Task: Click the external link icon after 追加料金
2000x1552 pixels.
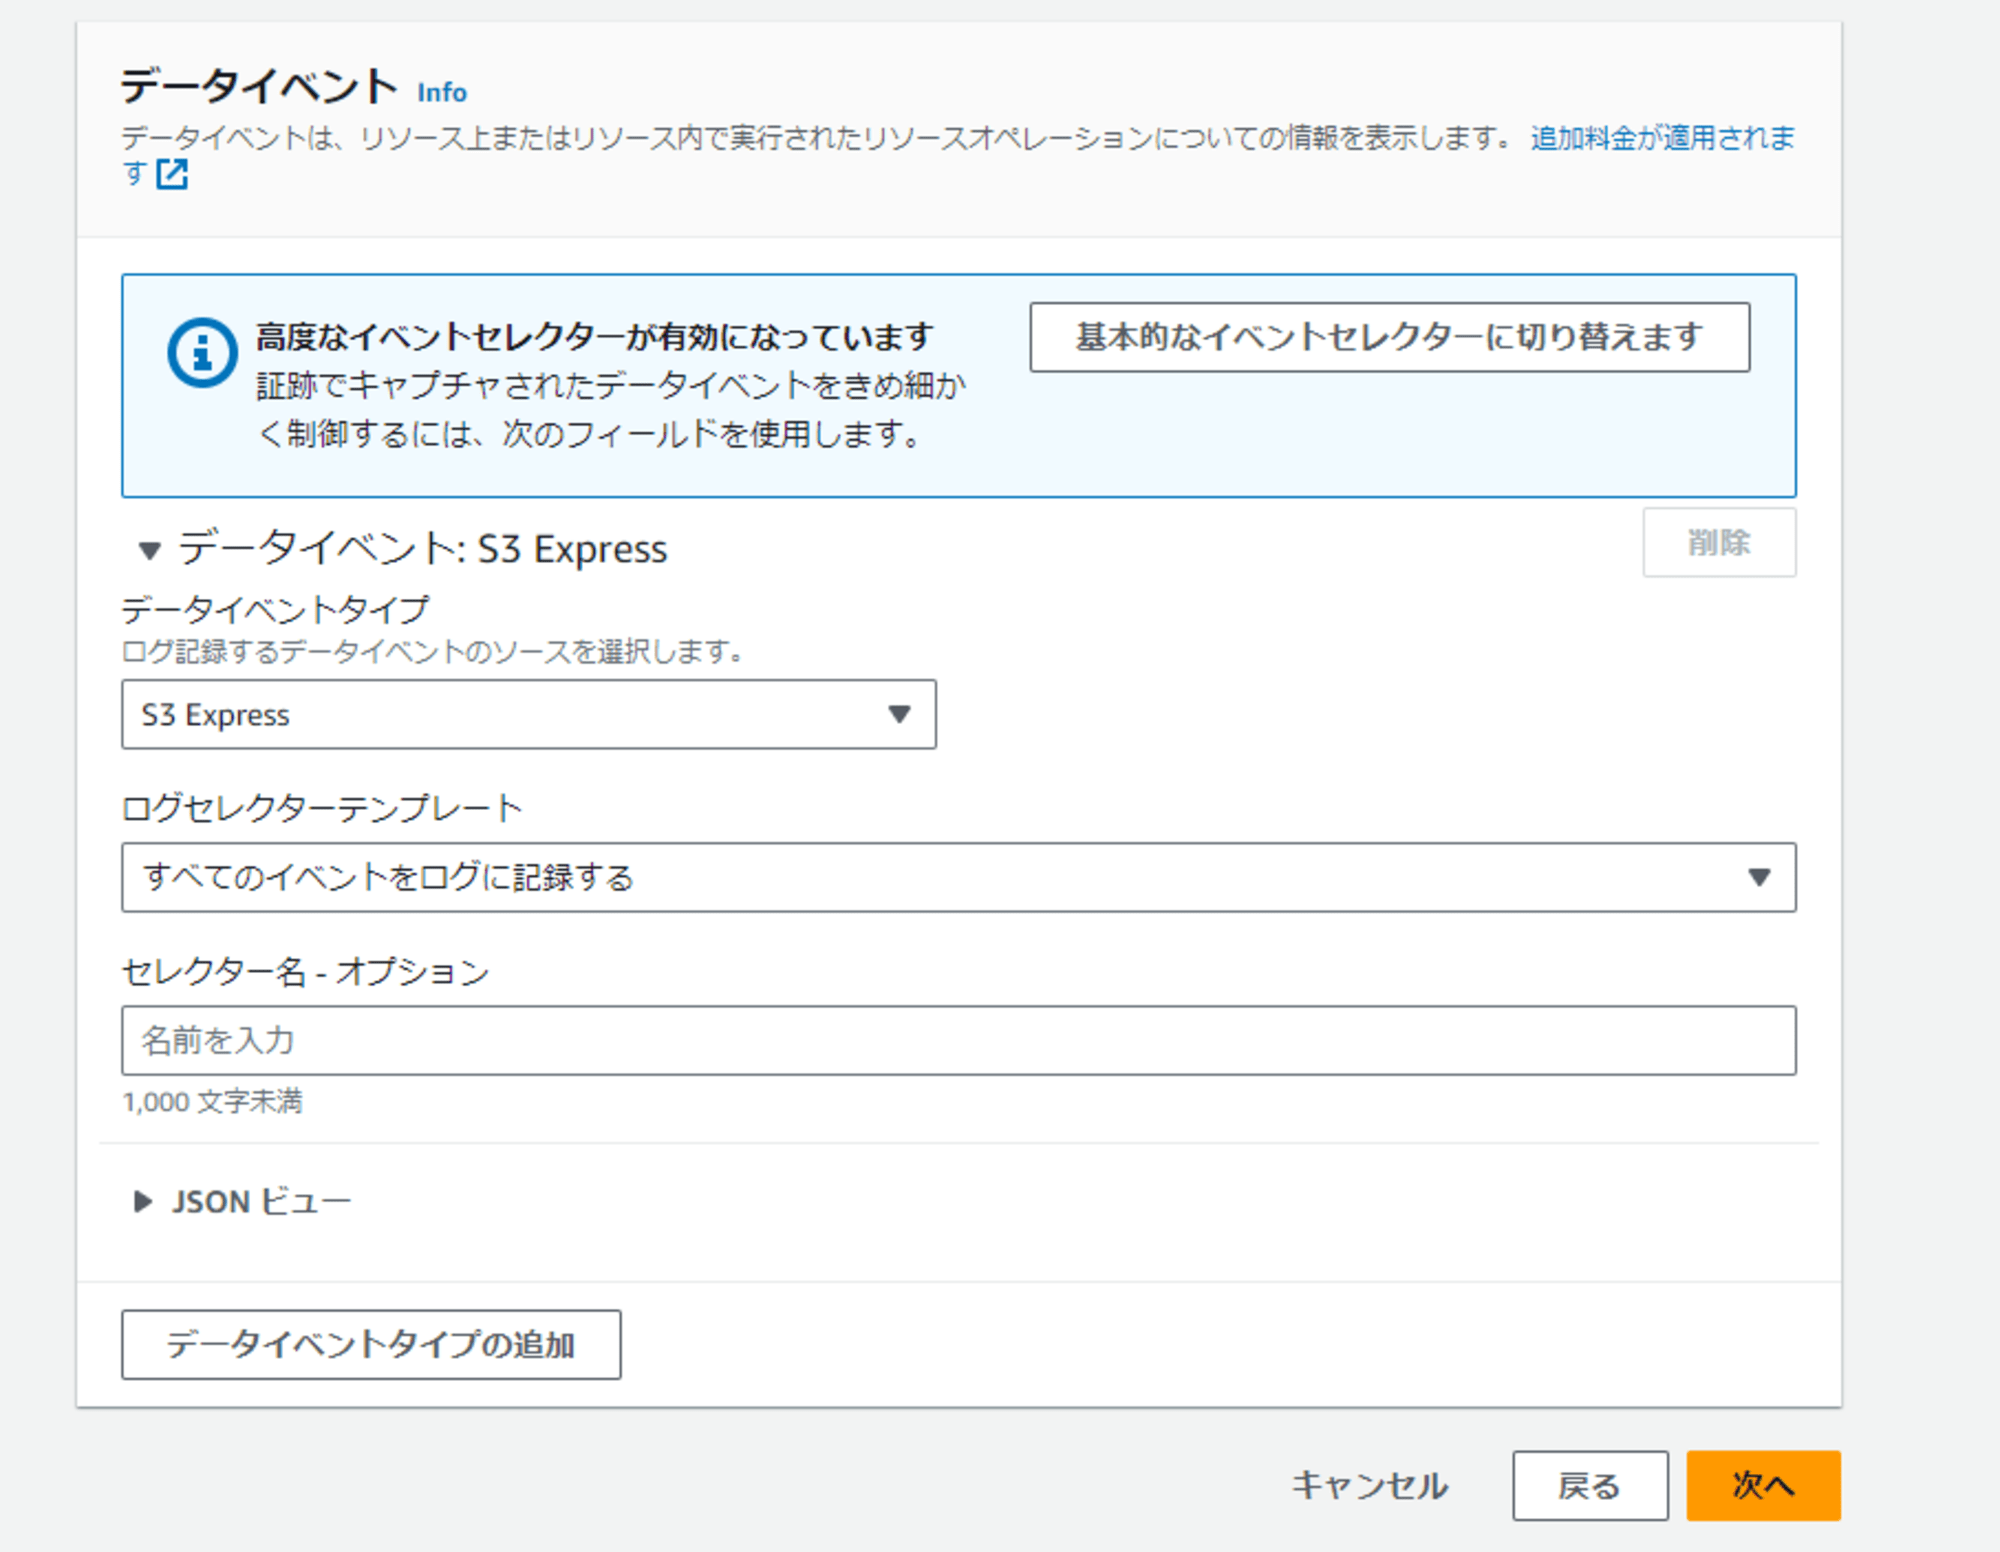Action: click(172, 174)
